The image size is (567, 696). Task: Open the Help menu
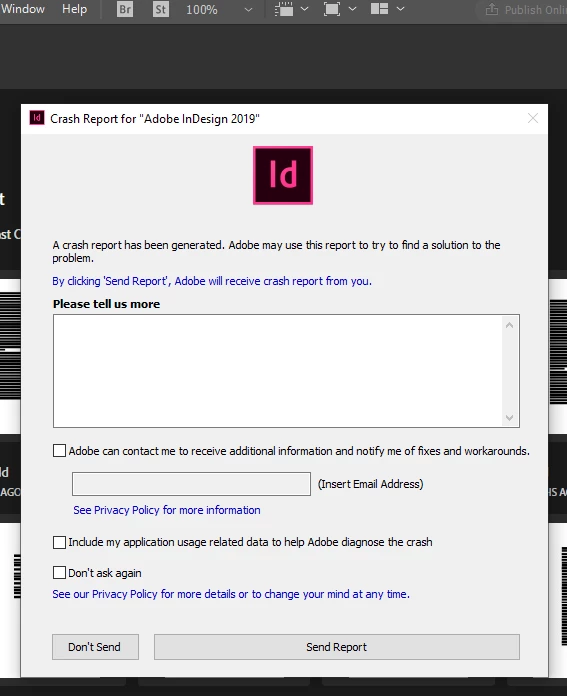pos(74,9)
